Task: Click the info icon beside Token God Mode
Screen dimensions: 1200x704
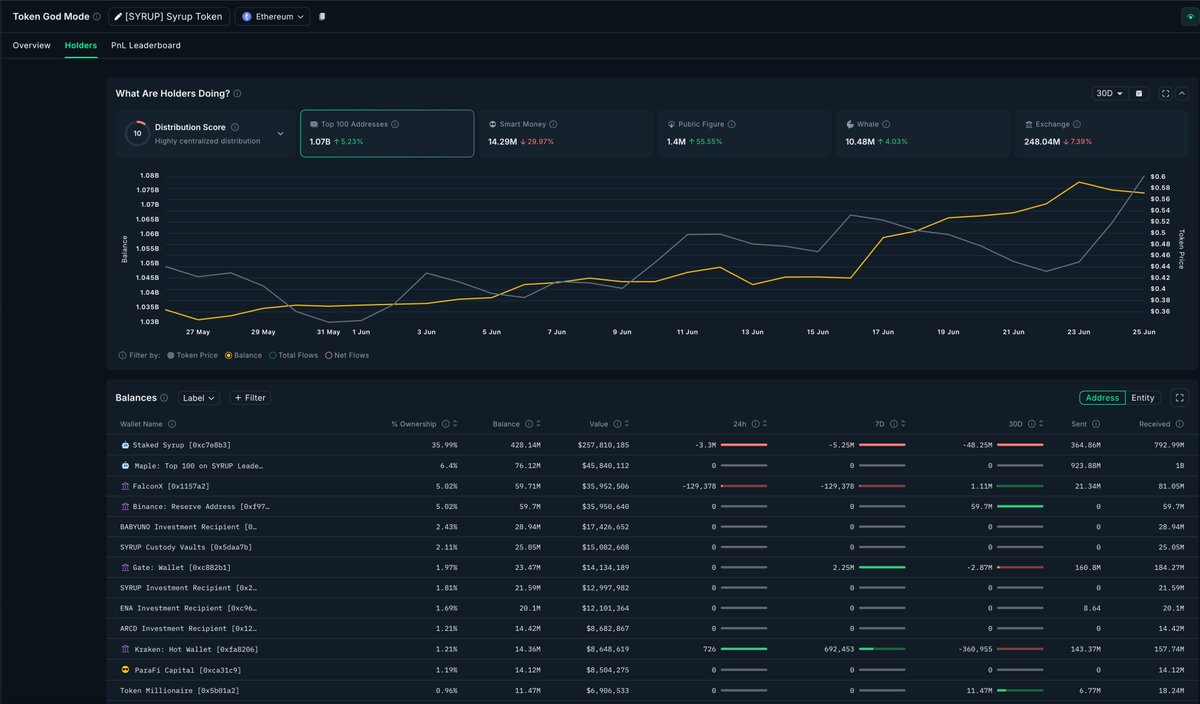Action: [x=97, y=17]
